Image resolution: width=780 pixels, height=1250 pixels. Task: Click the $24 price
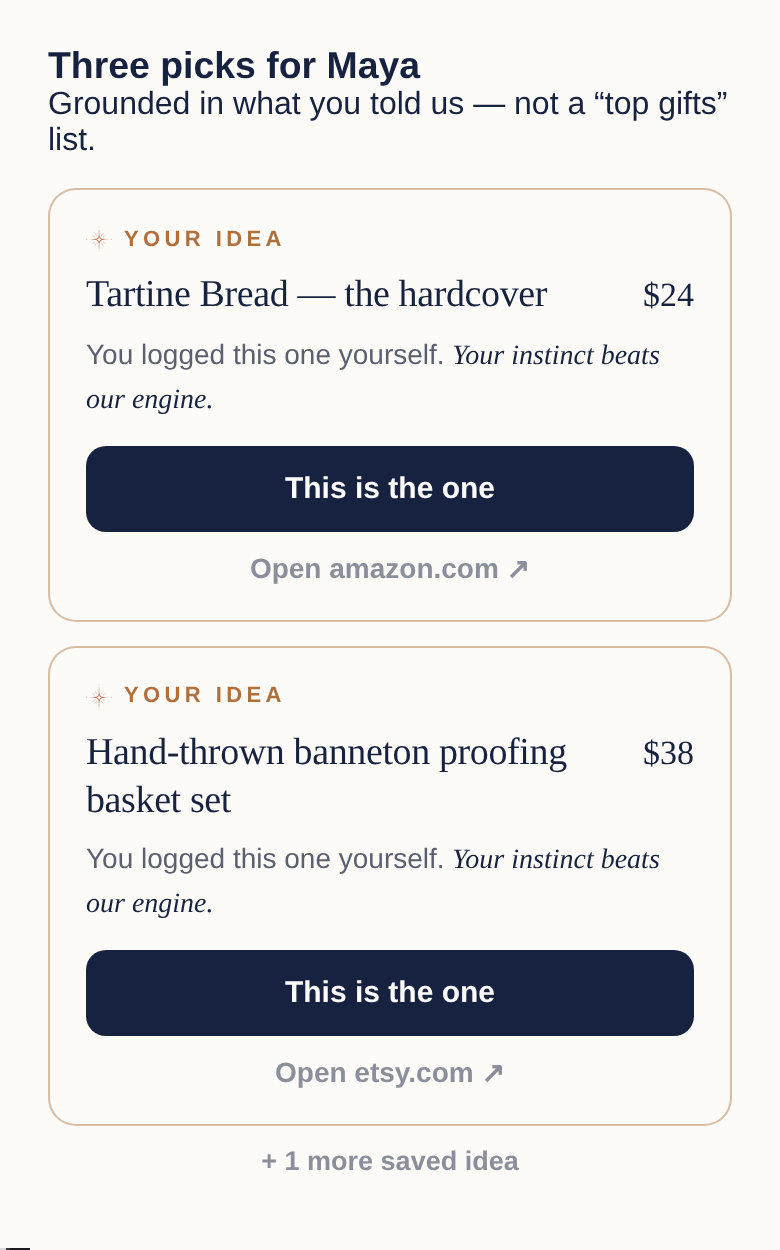point(668,295)
